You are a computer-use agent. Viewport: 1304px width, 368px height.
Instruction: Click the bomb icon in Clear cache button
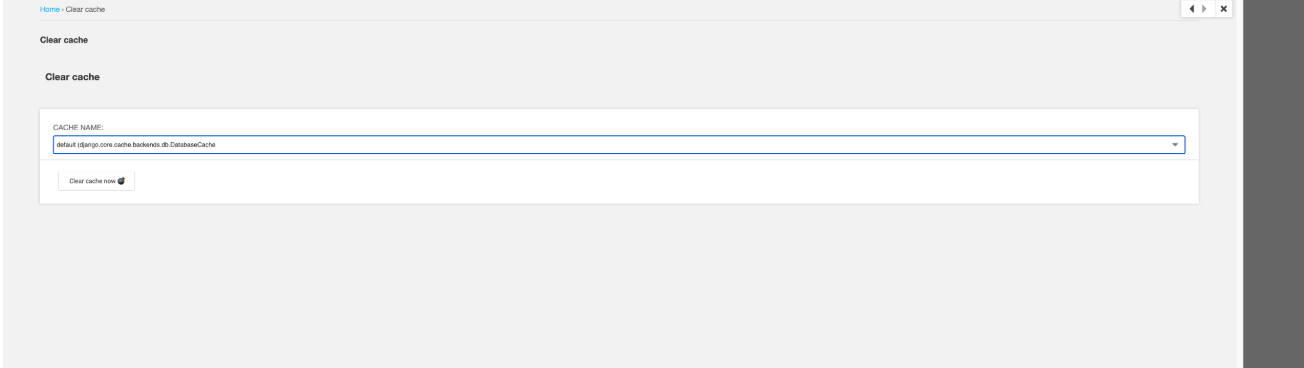click(x=122, y=181)
